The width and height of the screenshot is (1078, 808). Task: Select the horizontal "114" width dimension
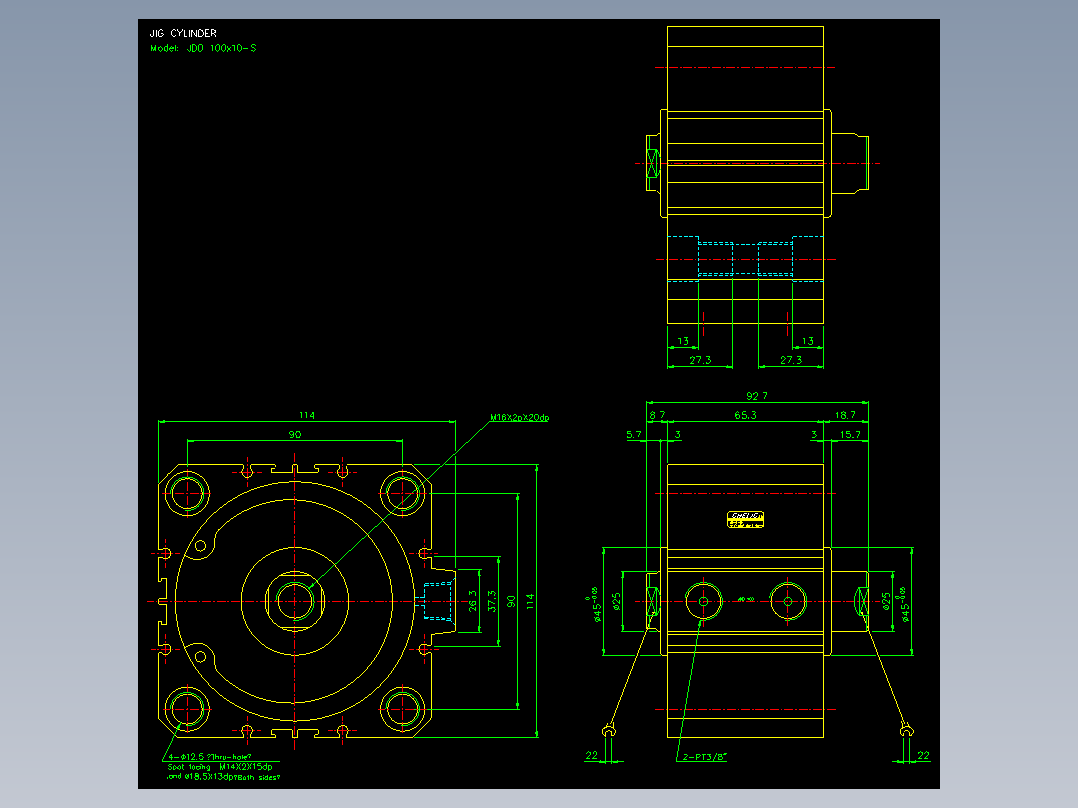(307, 415)
